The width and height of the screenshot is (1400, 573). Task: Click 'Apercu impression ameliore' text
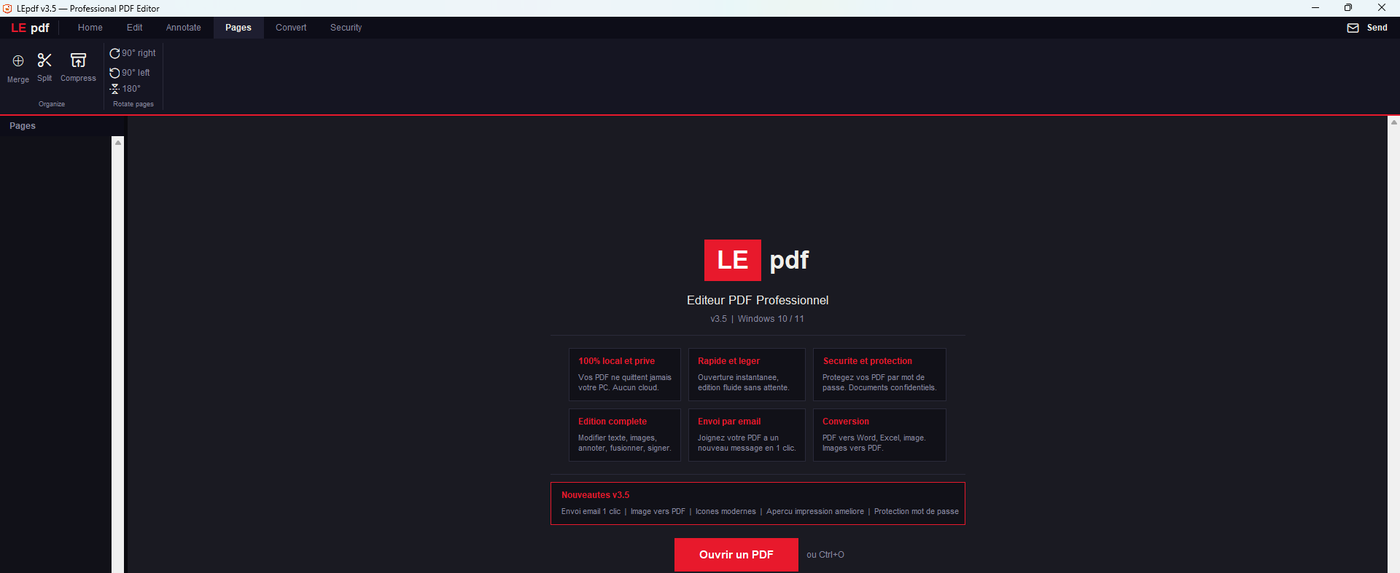pyautogui.click(x=815, y=511)
